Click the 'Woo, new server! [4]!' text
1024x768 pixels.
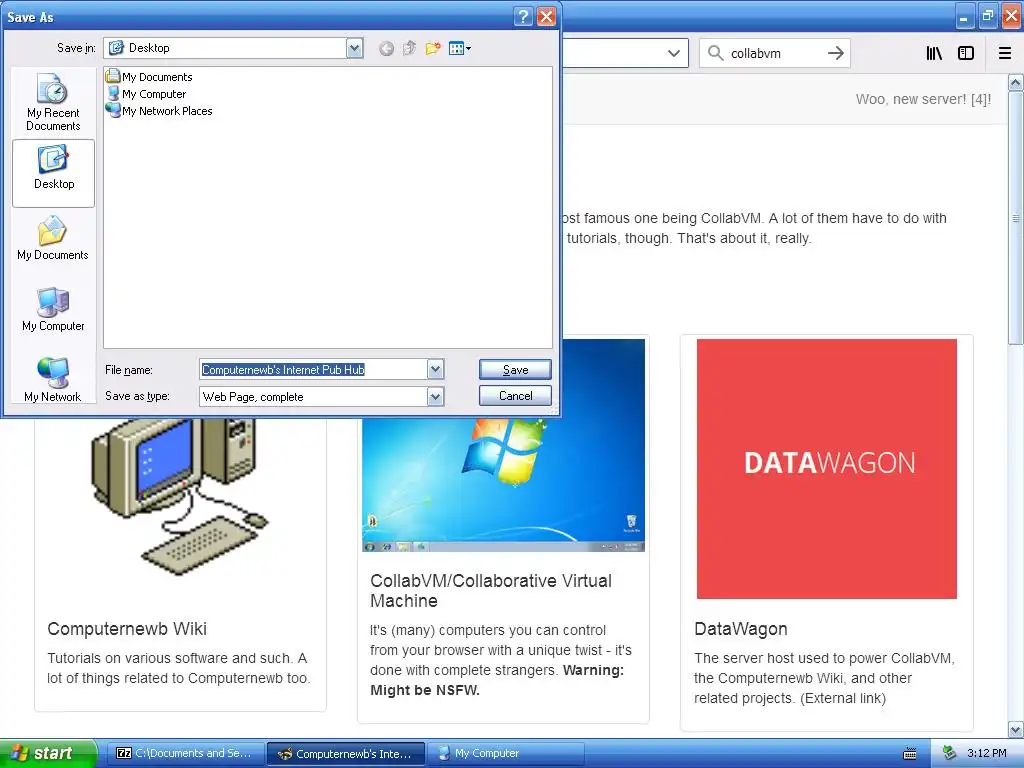(923, 99)
